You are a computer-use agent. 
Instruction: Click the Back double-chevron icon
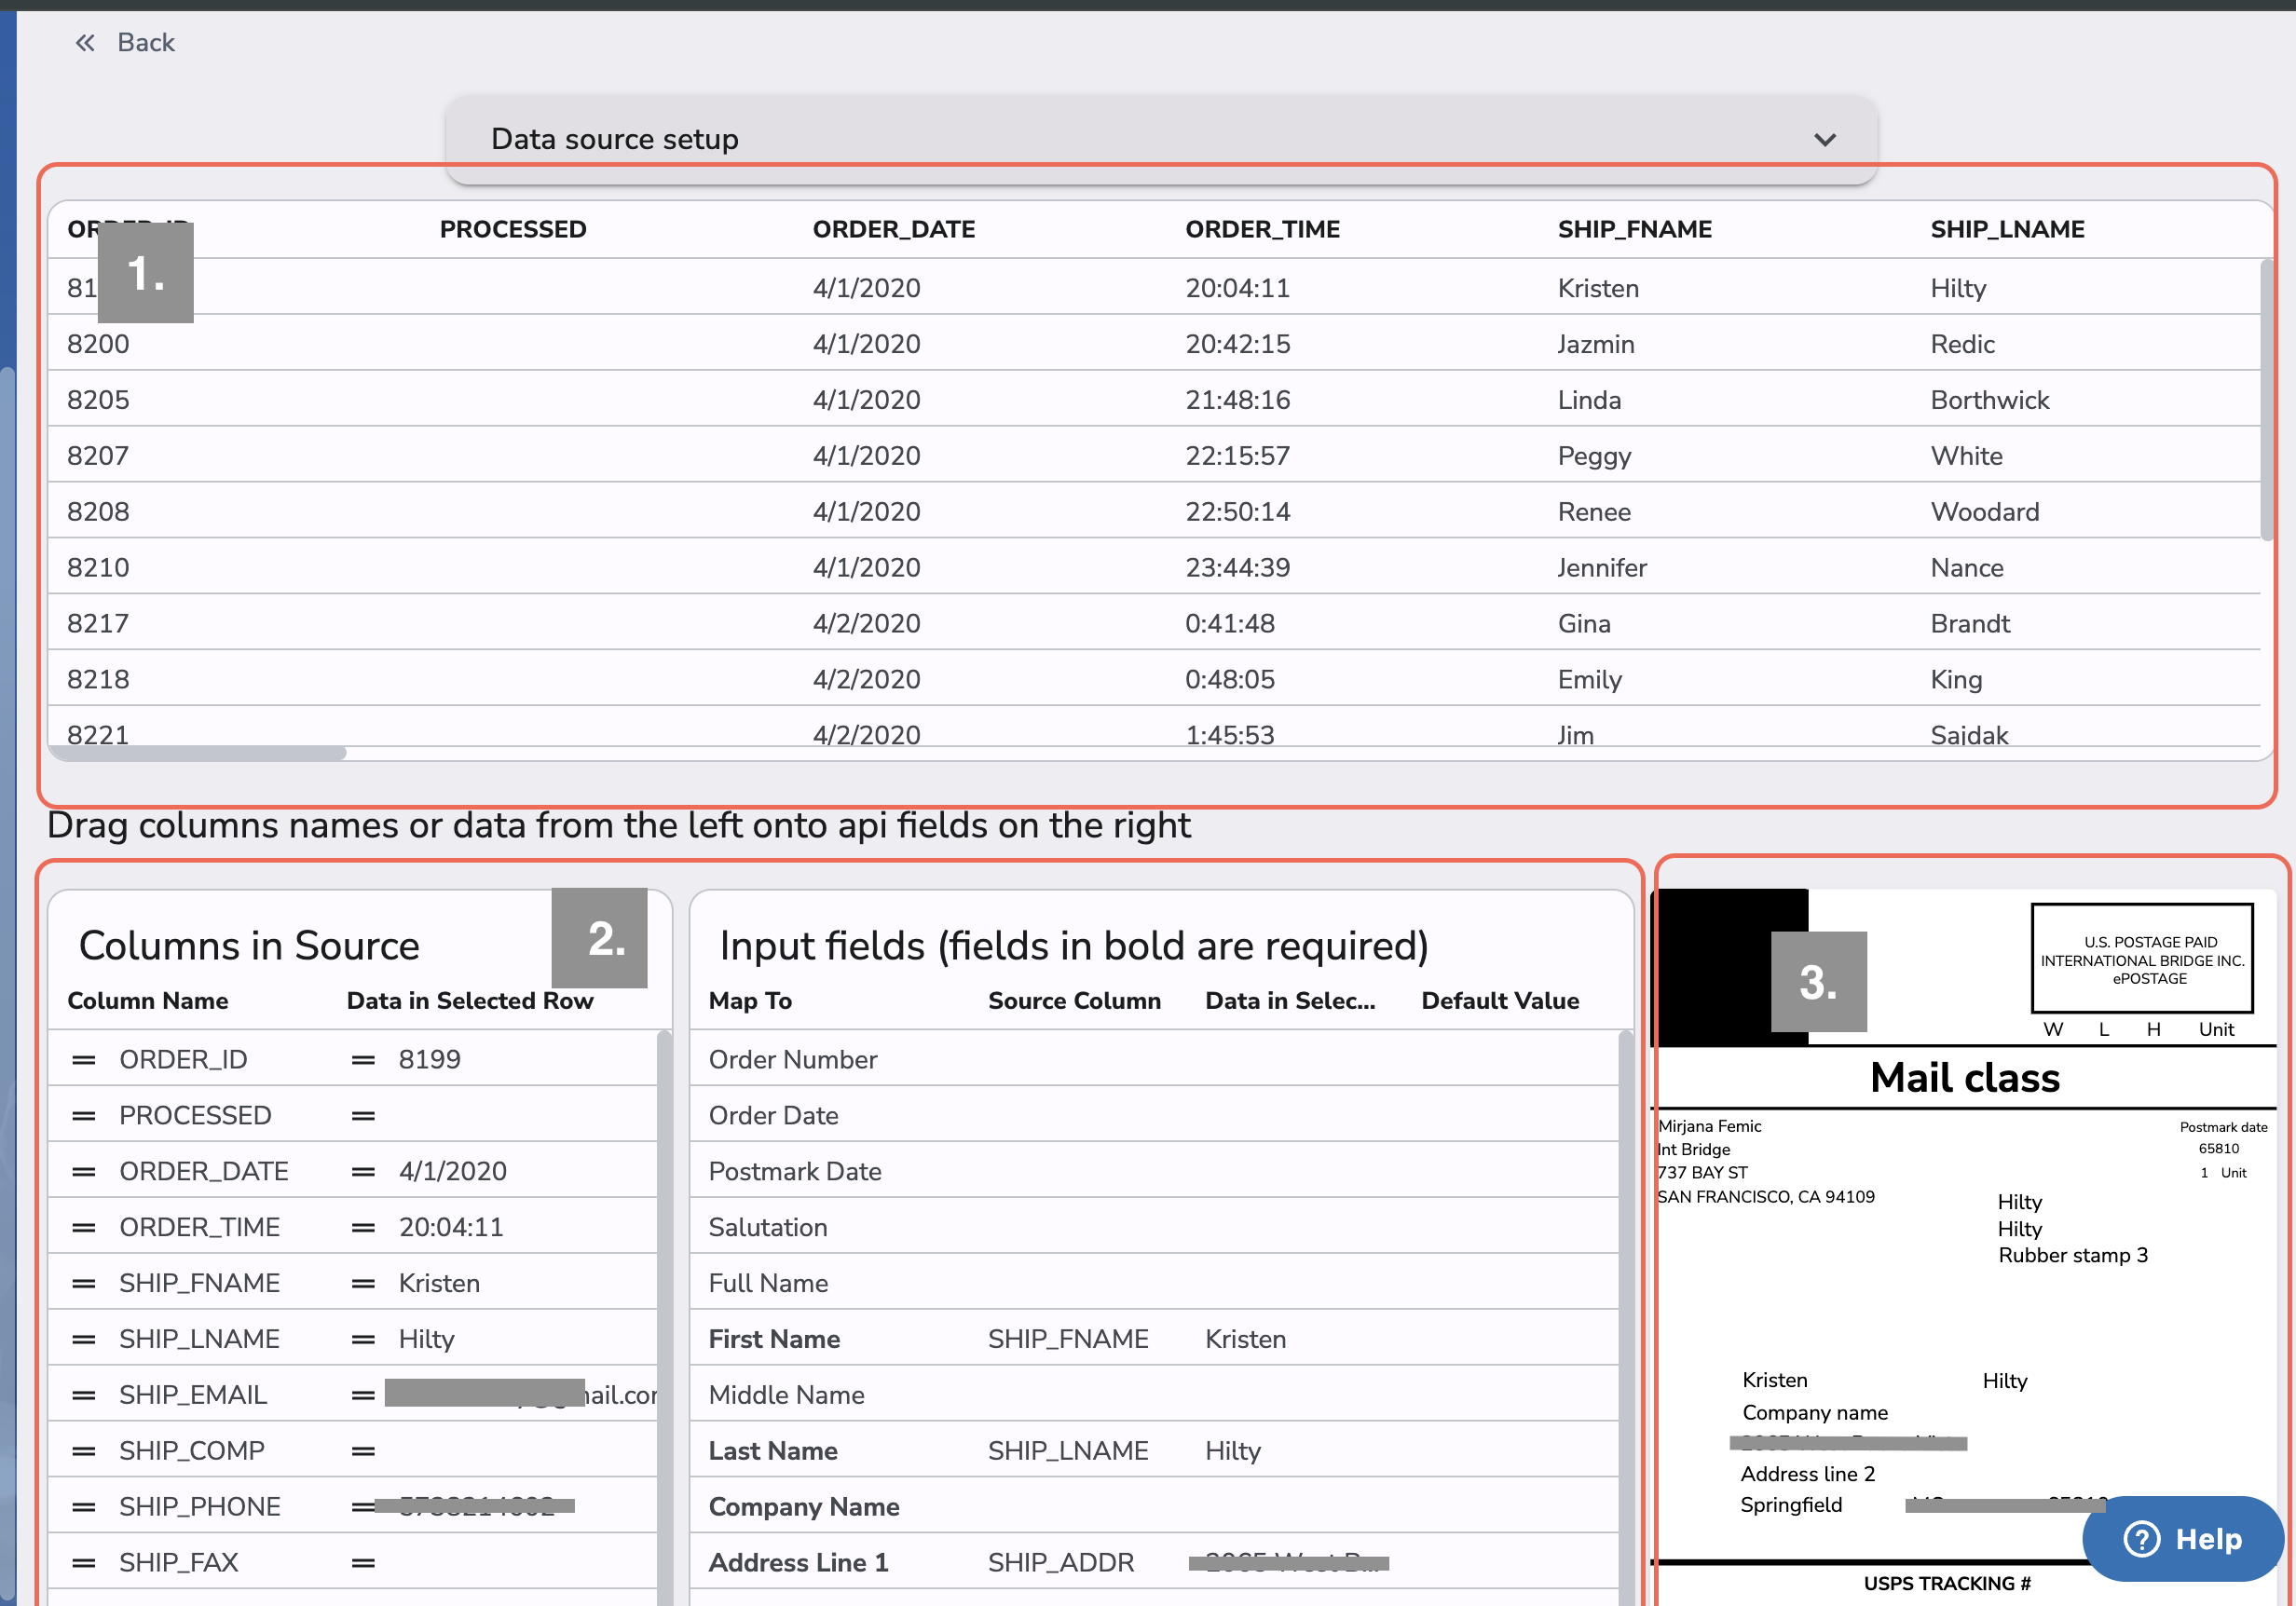click(x=84, y=42)
